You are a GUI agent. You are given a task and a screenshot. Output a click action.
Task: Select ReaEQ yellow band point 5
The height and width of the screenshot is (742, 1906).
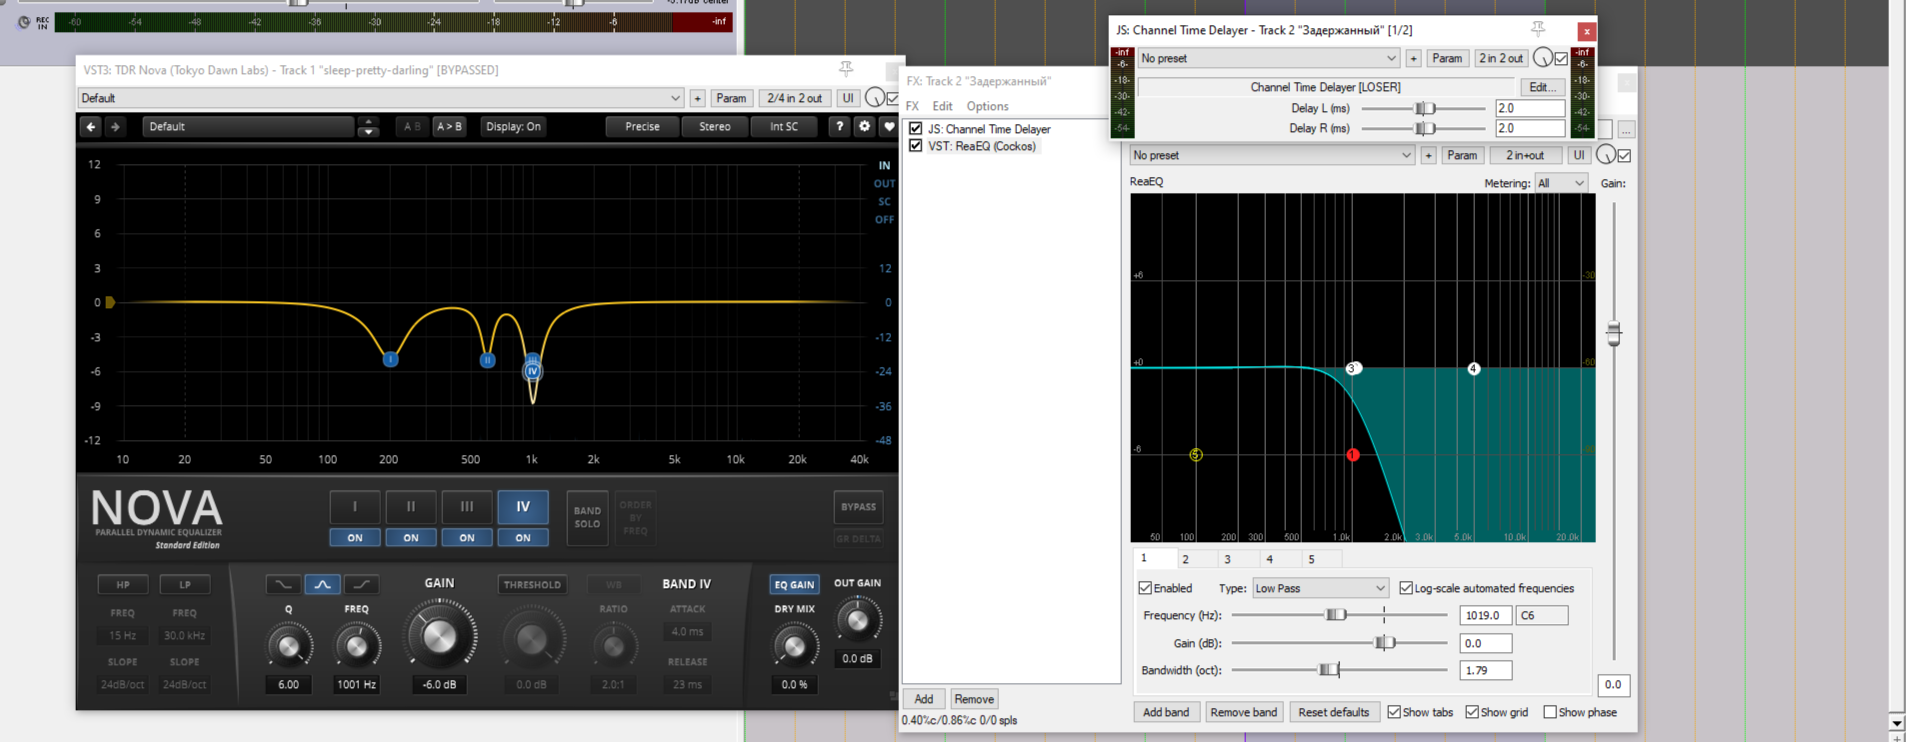point(1196,455)
